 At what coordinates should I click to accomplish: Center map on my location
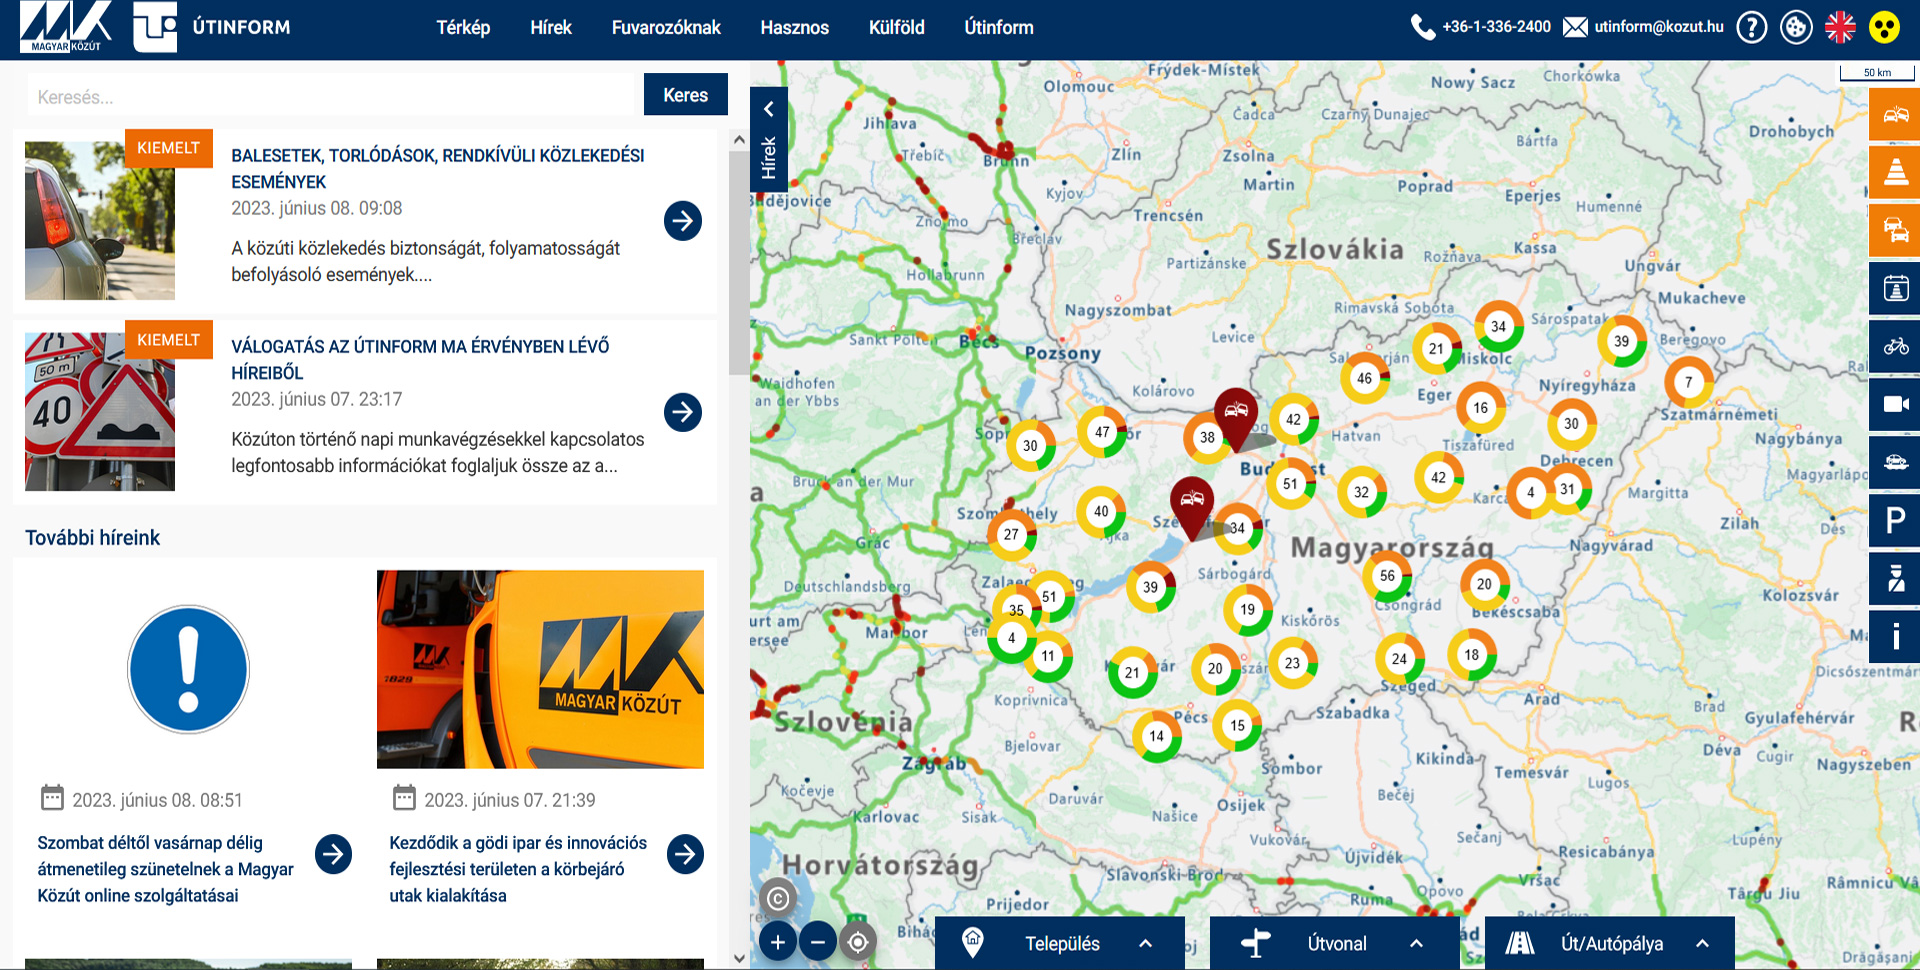[x=858, y=941]
